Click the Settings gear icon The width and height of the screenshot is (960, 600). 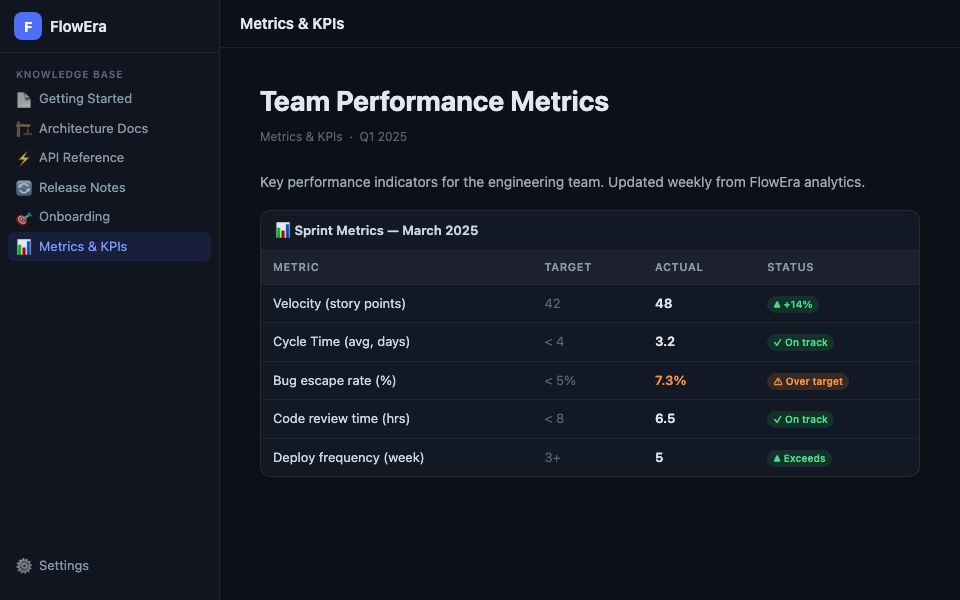click(24, 566)
